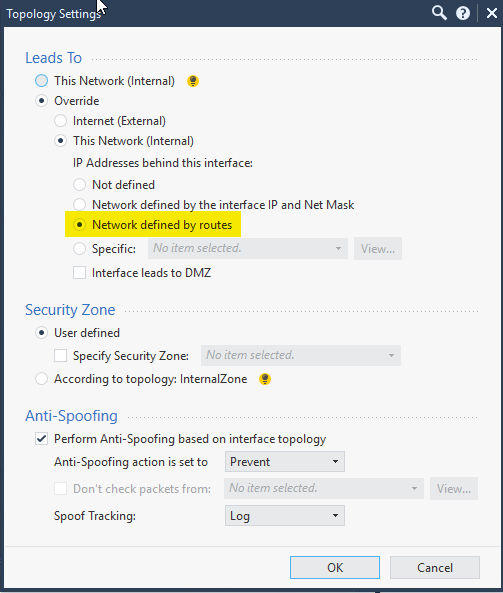Close the Topology Settings dialog

click(x=492, y=13)
